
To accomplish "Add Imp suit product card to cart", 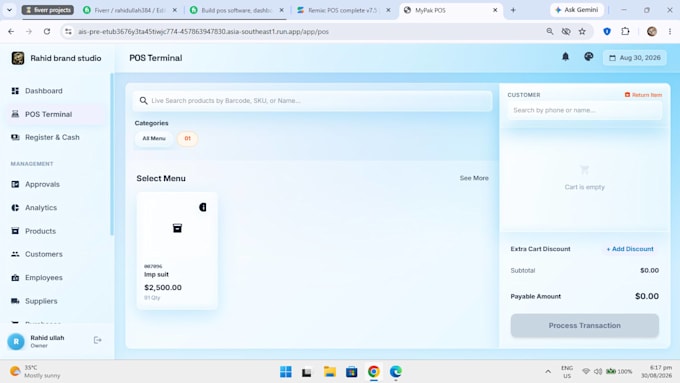I will 177,251.
